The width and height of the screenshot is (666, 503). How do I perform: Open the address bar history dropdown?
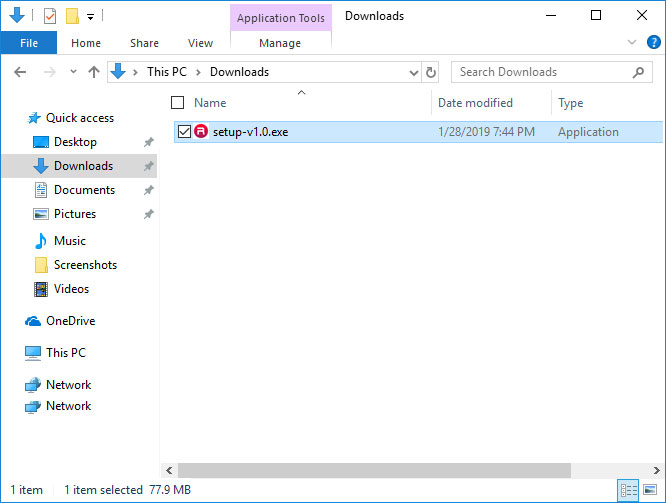click(413, 73)
